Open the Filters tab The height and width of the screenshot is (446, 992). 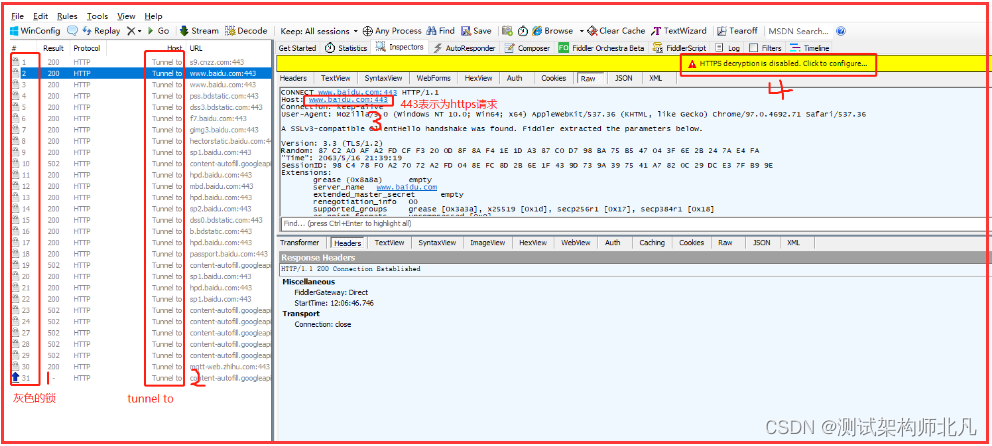766,48
